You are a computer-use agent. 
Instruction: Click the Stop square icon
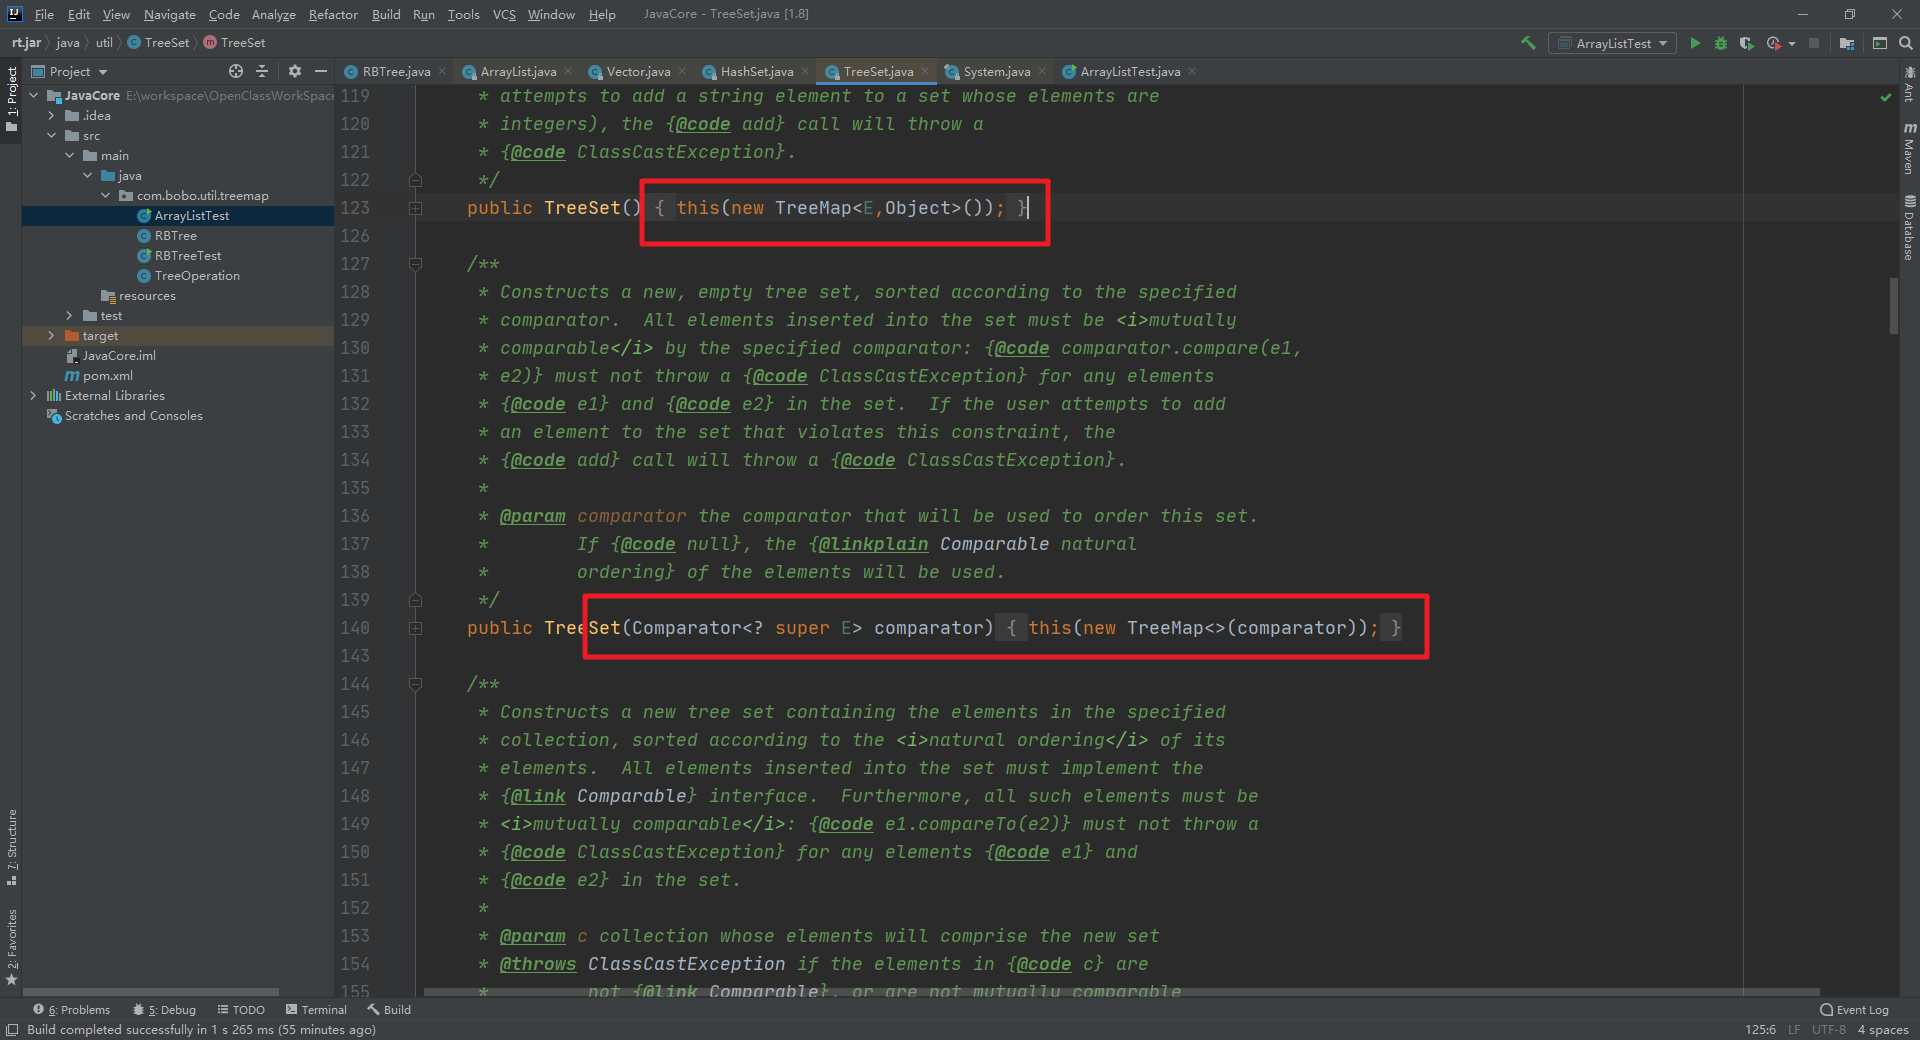click(1814, 43)
